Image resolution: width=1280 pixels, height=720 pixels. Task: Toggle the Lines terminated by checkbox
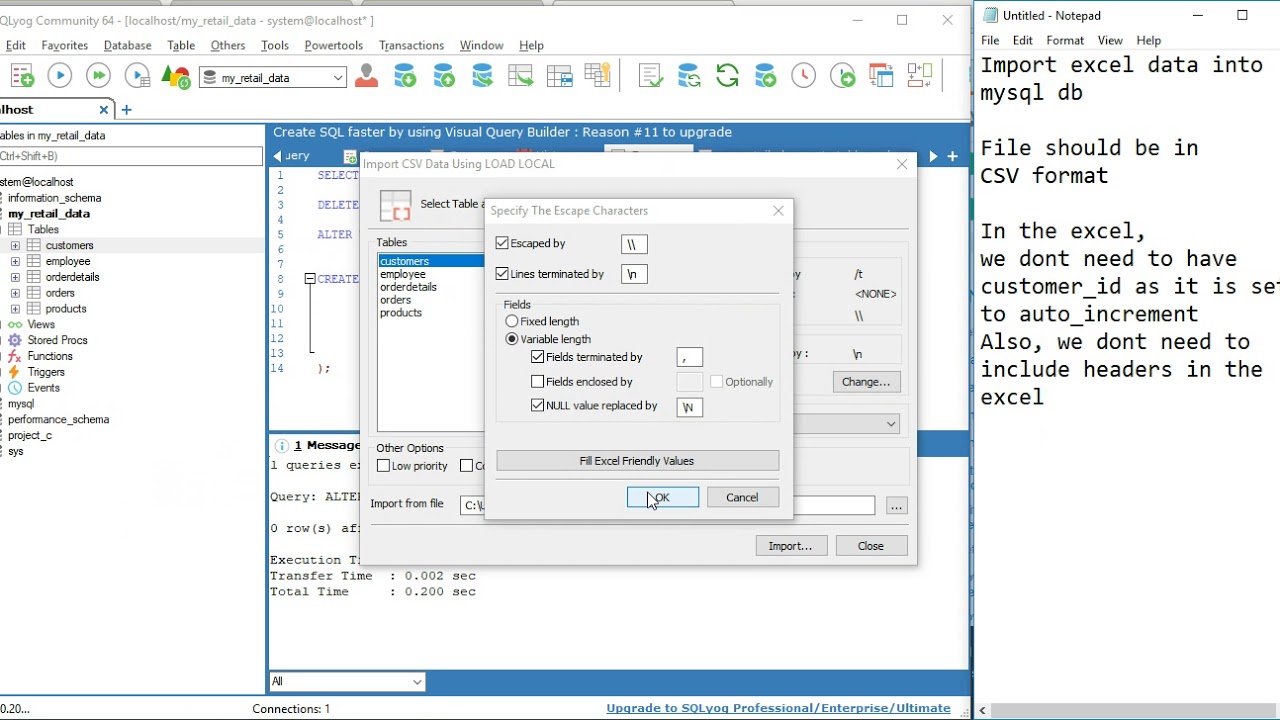coord(502,274)
